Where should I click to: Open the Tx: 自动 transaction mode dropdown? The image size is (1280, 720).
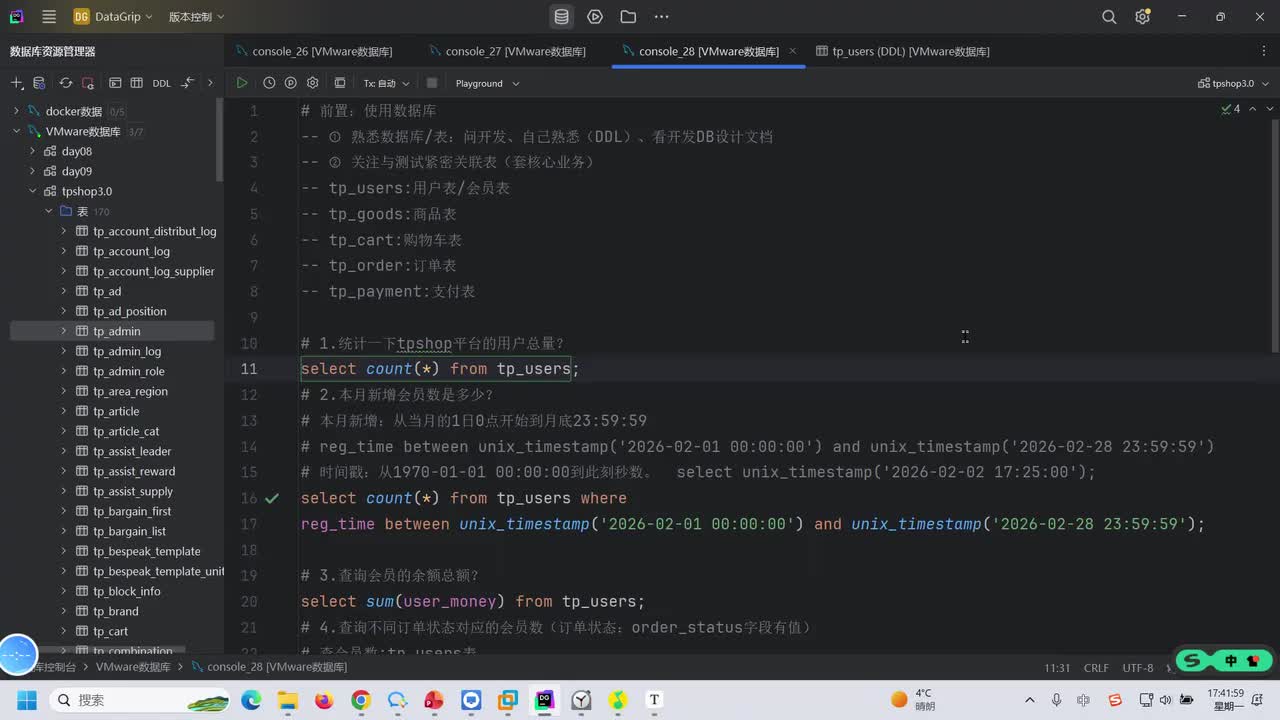[386, 83]
